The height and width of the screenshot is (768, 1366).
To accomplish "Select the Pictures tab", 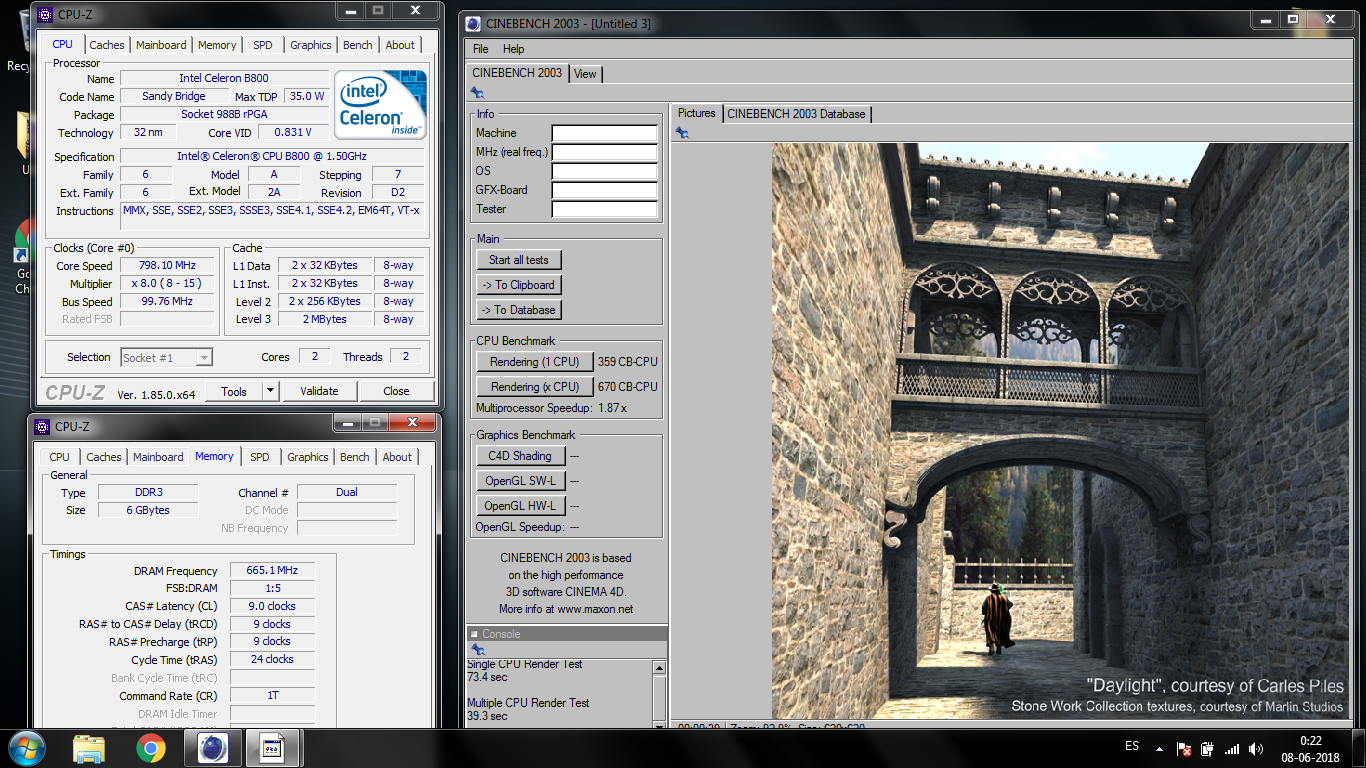I will point(697,113).
